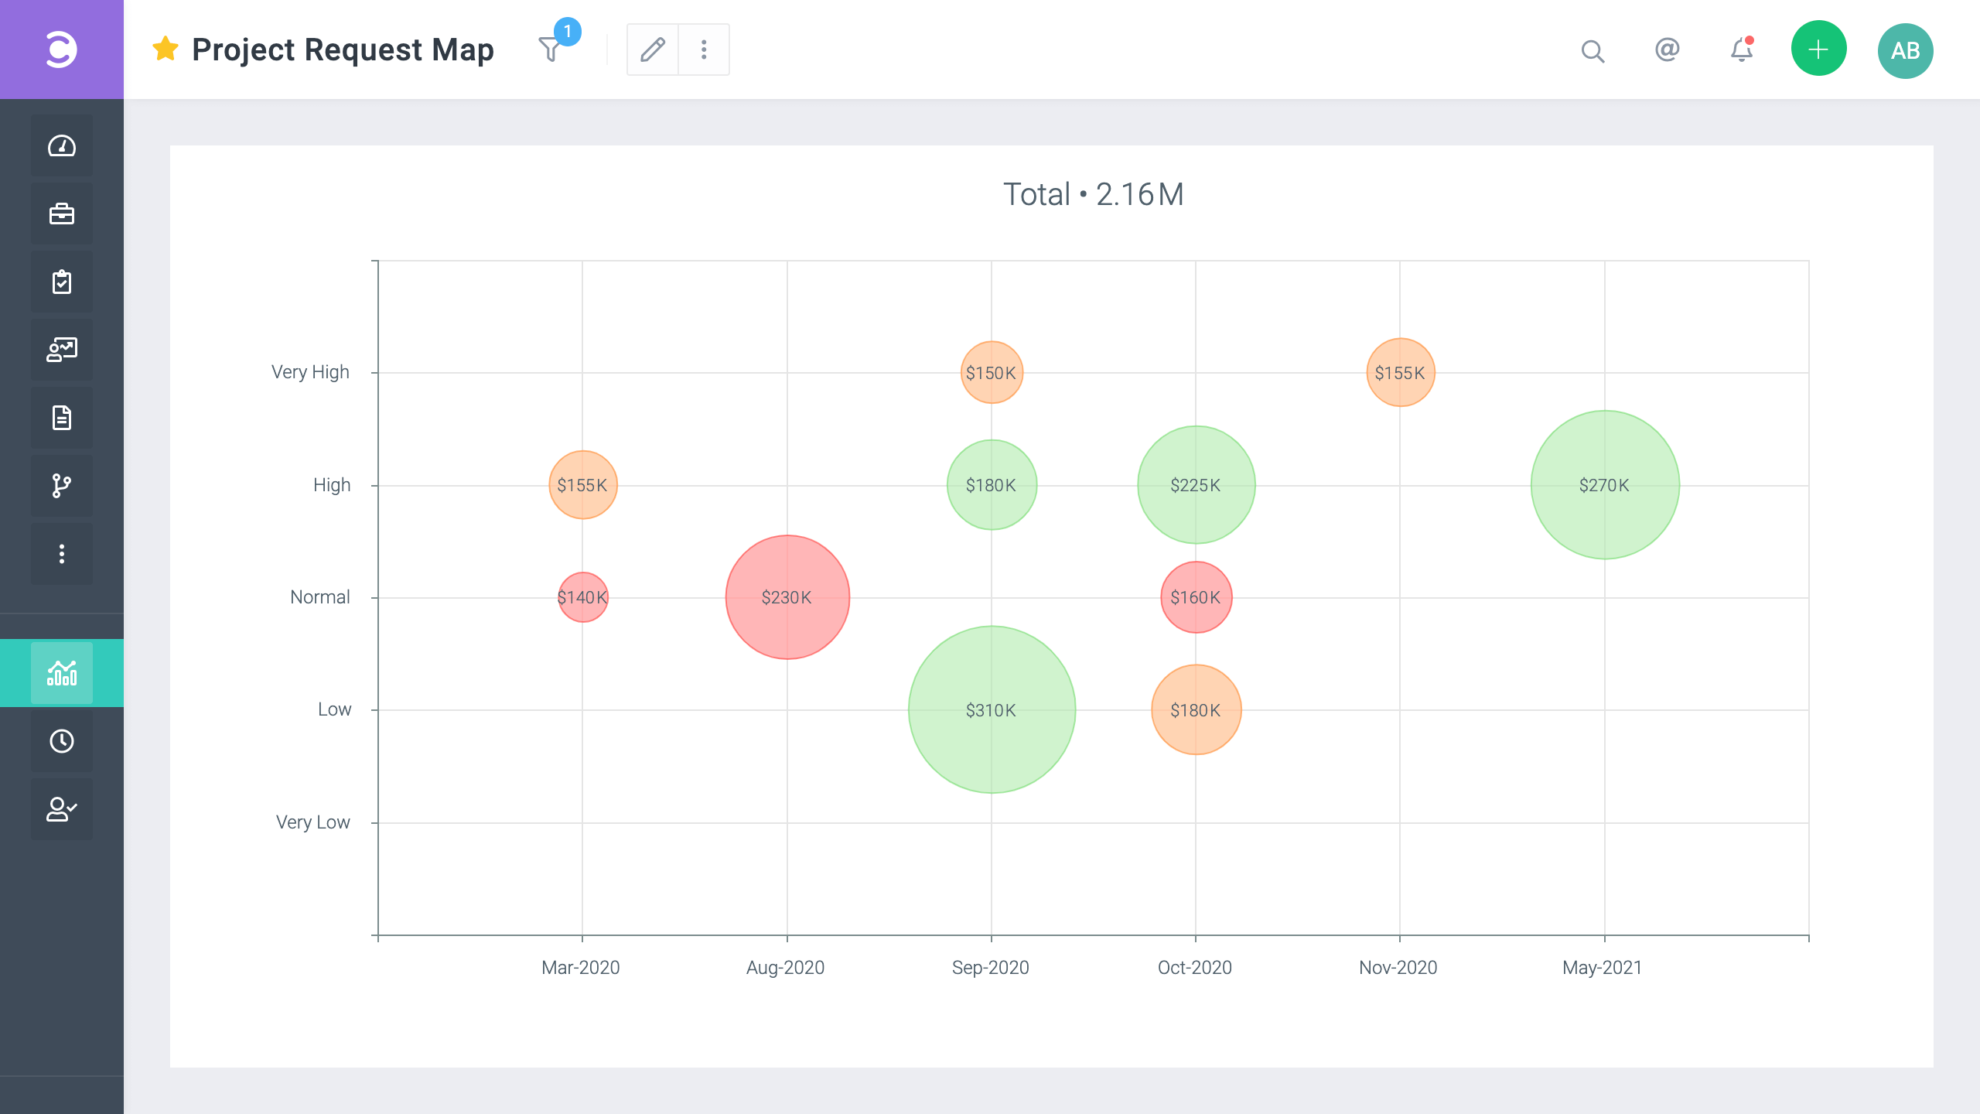Open the search magnifier in the header
1980x1114 pixels.
click(x=1592, y=50)
